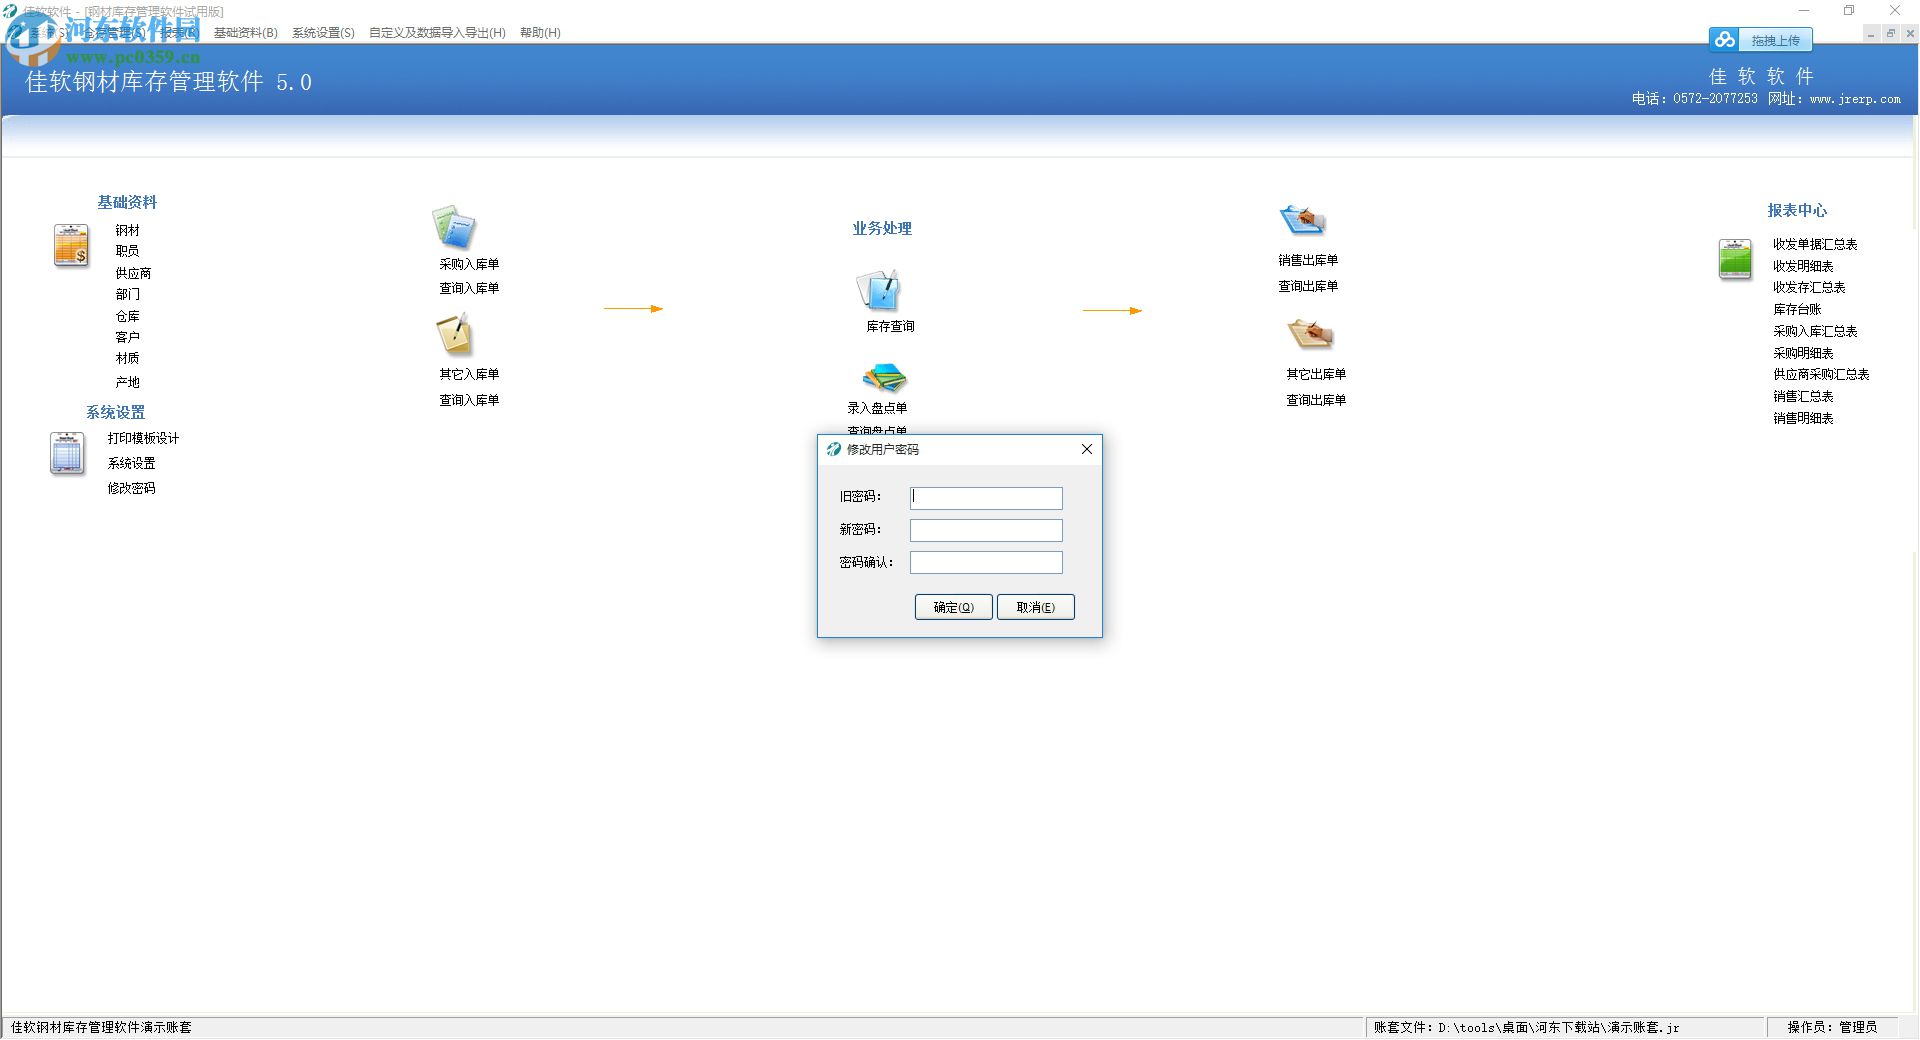Open 库存查询 text link

pos(890,326)
